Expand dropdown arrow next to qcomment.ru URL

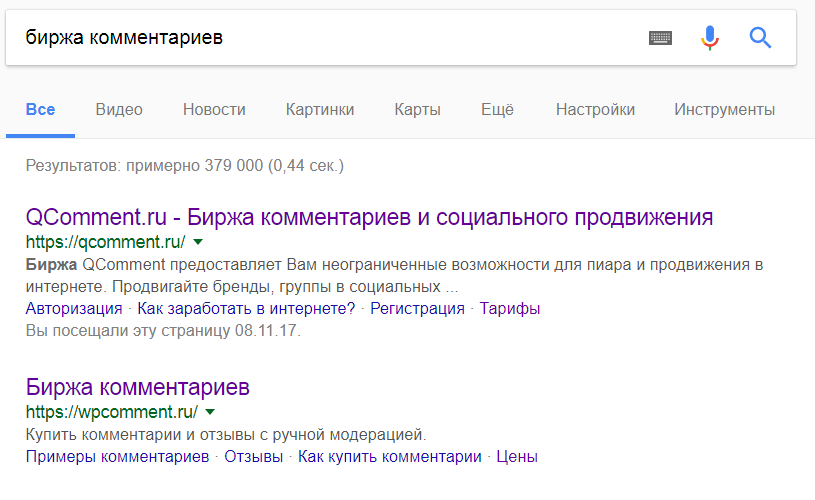pyautogui.click(x=198, y=242)
